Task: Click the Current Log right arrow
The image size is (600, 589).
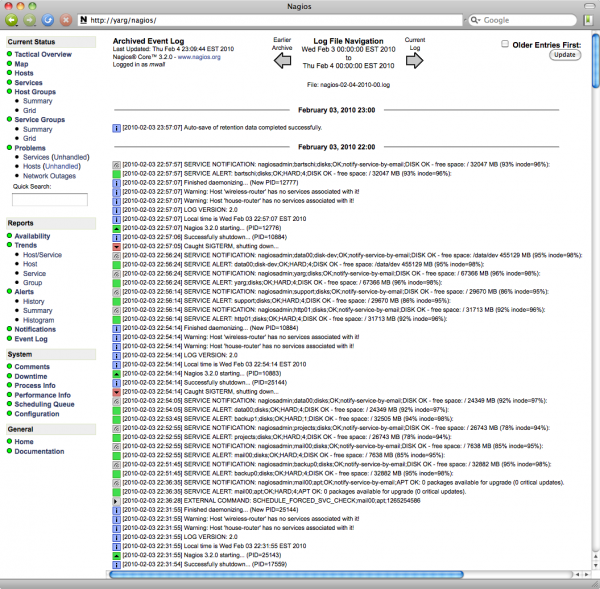Action: coord(415,61)
